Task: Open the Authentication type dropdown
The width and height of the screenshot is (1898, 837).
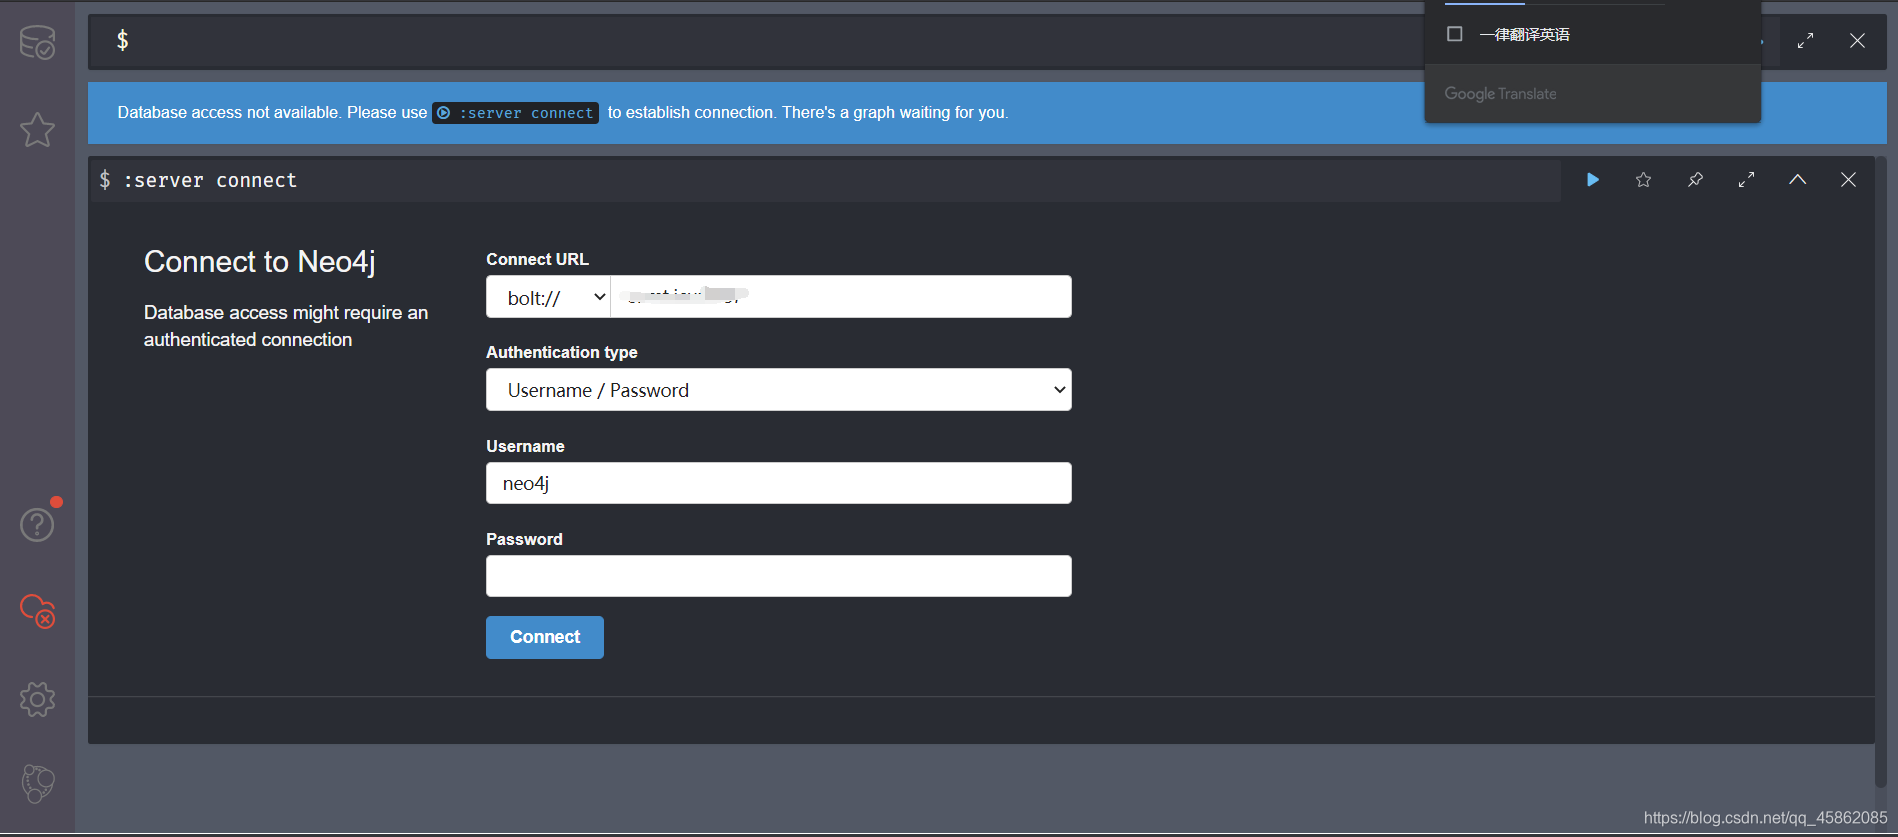Action: pos(779,390)
